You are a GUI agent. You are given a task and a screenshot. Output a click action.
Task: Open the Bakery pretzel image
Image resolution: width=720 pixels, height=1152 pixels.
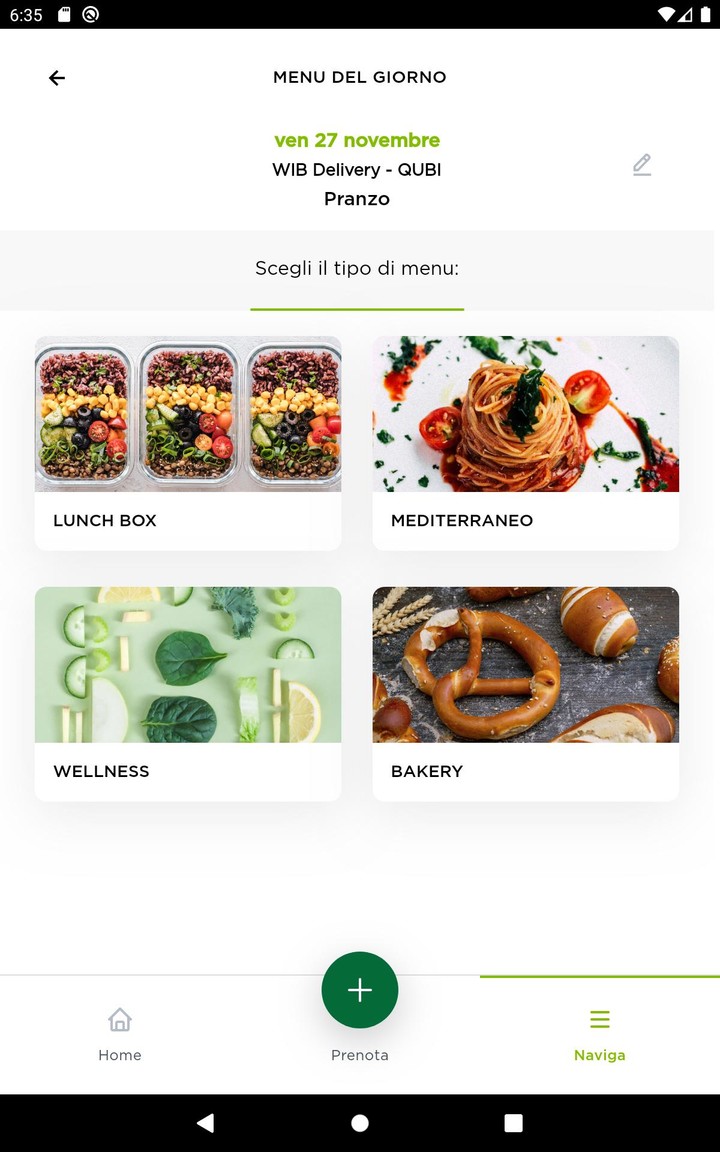coord(525,664)
